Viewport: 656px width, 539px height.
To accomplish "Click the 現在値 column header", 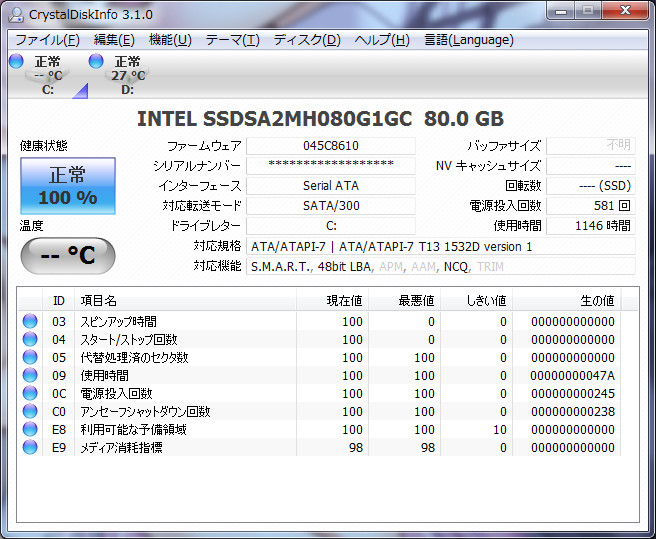I will coord(333,300).
